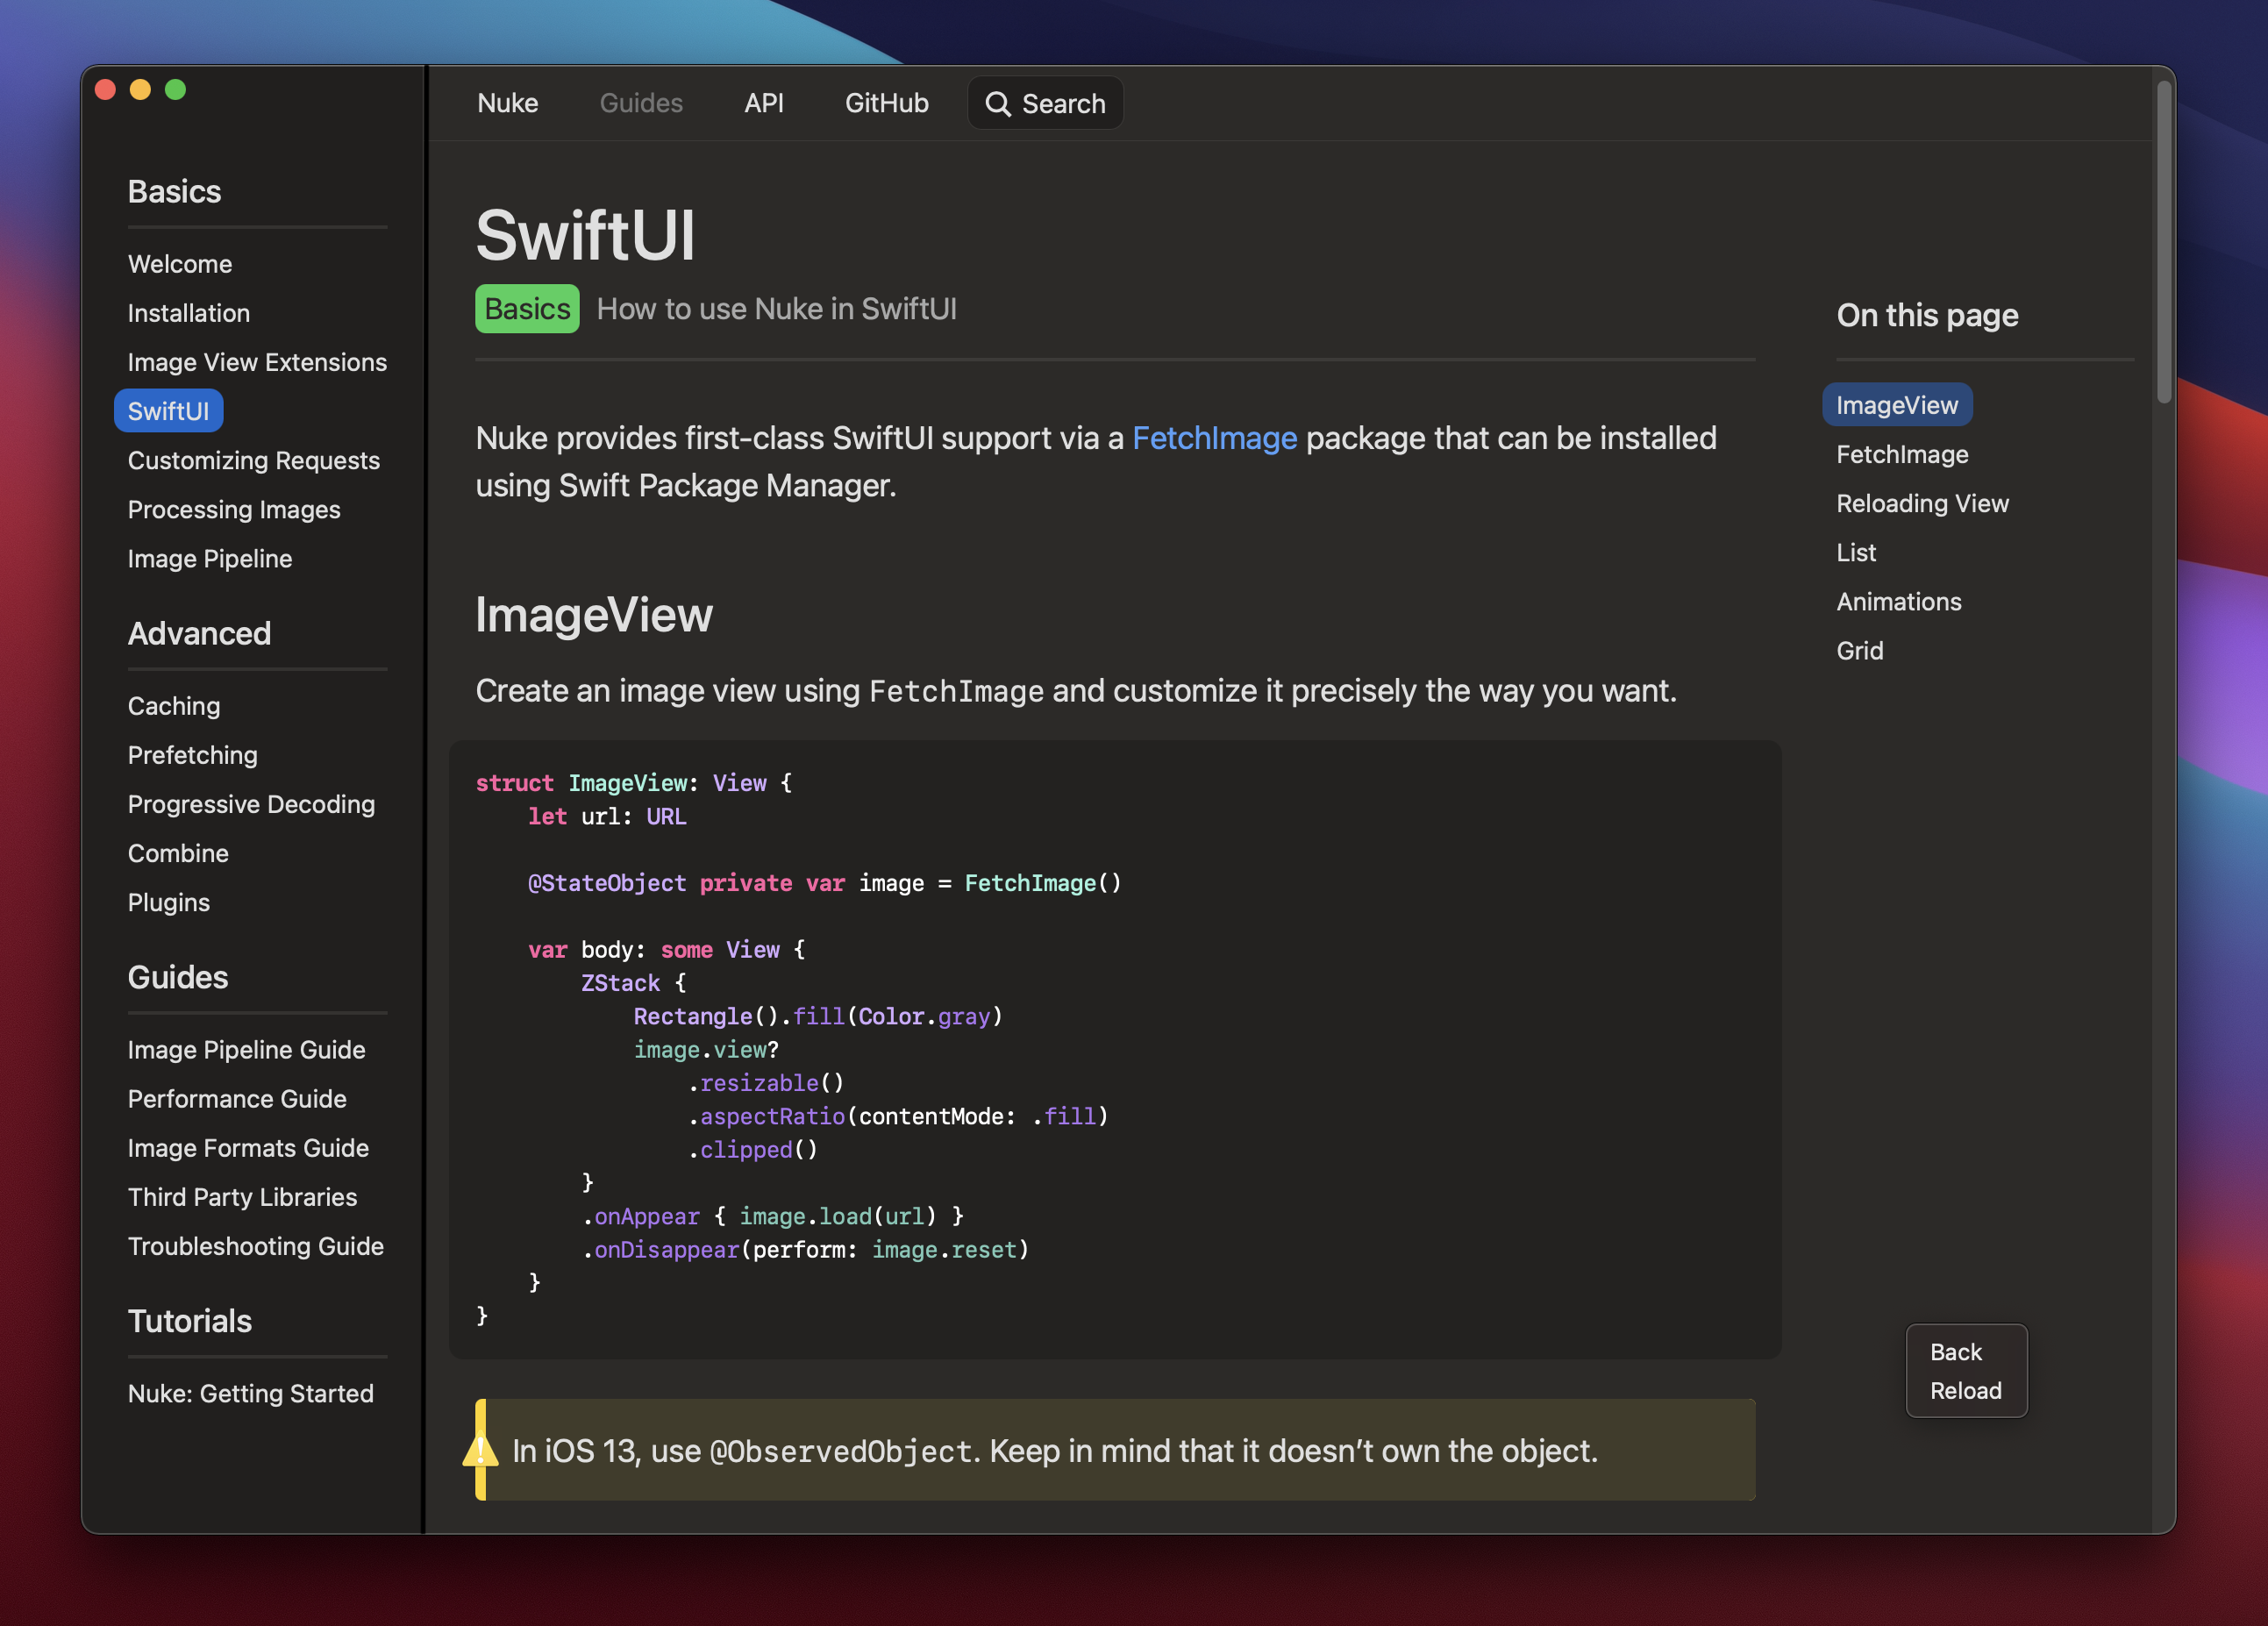Open Image Formats Guide
Image resolution: width=2268 pixels, height=1626 pixels.
click(248, 1147)
